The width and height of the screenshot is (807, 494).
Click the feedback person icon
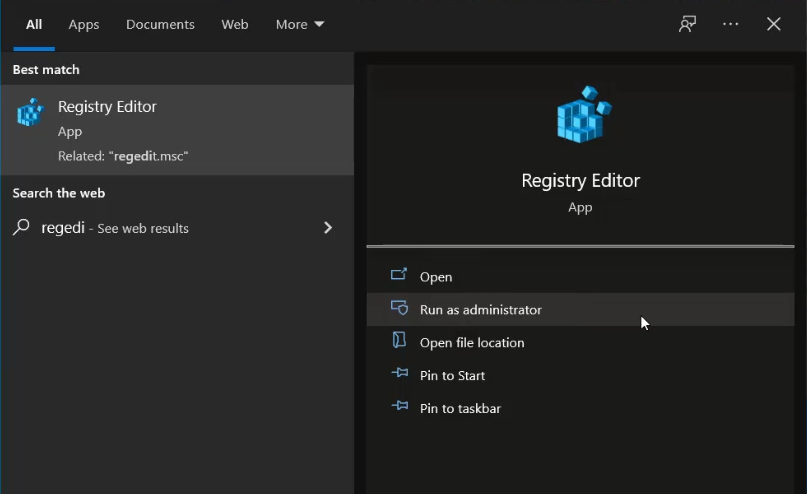687,24
